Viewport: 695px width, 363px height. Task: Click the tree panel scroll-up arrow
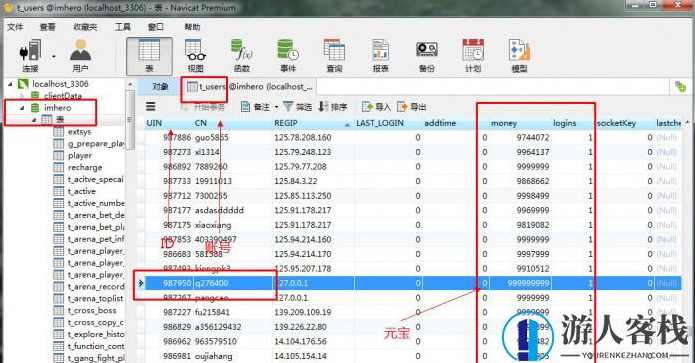tap(130, 84)
